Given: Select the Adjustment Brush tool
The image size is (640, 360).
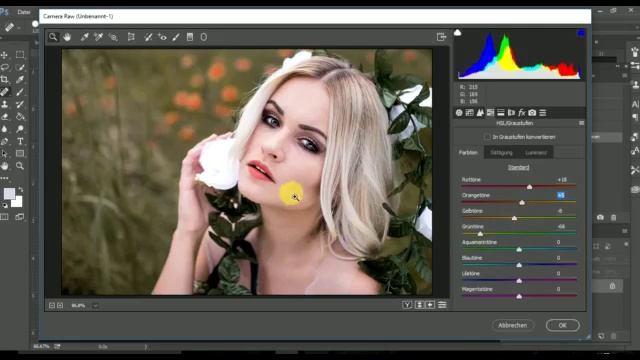Looking at the screenshot, I should point(176,37).
